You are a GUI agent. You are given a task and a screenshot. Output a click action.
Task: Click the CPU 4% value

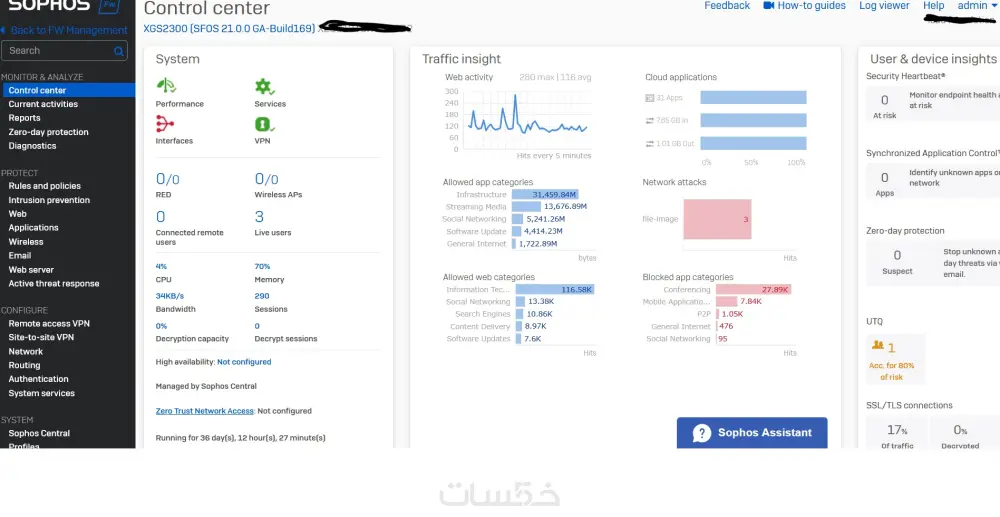coord(161,266)
